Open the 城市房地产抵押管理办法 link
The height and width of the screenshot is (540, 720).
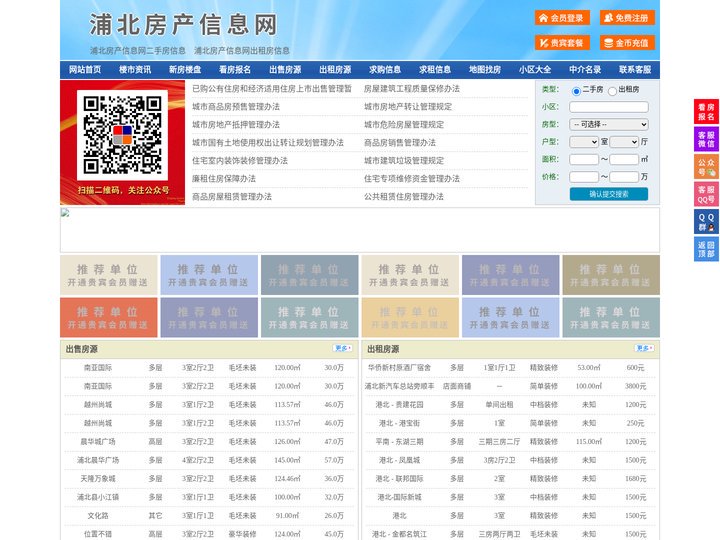click(236, 124)
